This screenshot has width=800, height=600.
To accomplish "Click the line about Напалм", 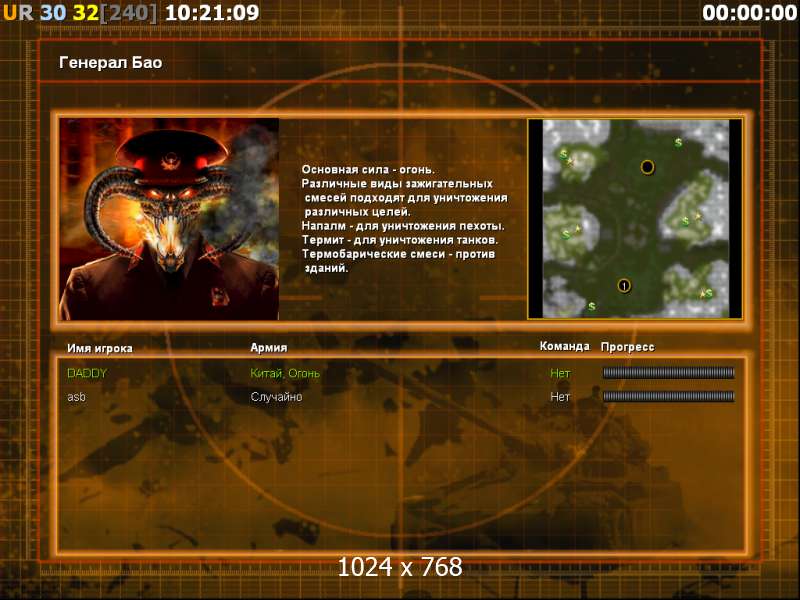I will (x=403, y=226).
